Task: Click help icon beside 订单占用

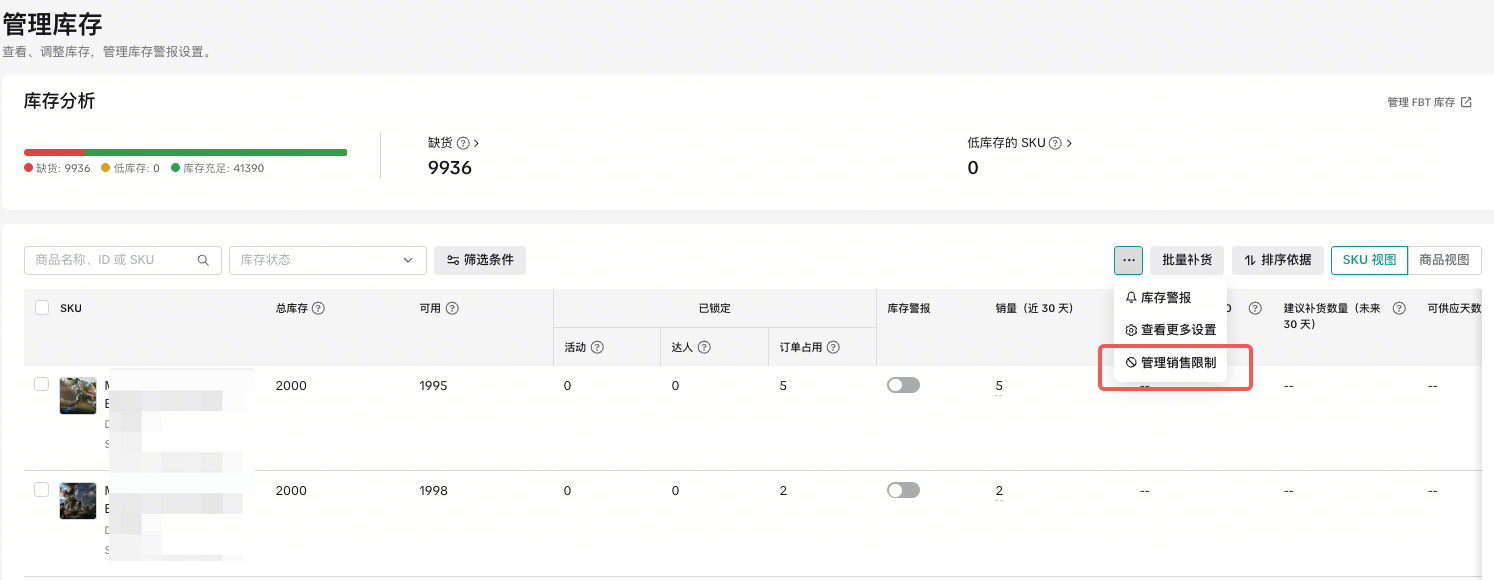Action: point(833,347)
